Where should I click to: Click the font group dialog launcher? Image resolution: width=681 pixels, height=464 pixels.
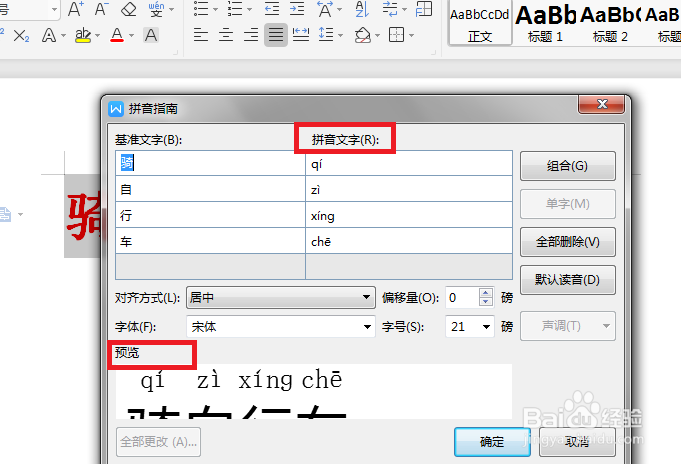point(175,52)
